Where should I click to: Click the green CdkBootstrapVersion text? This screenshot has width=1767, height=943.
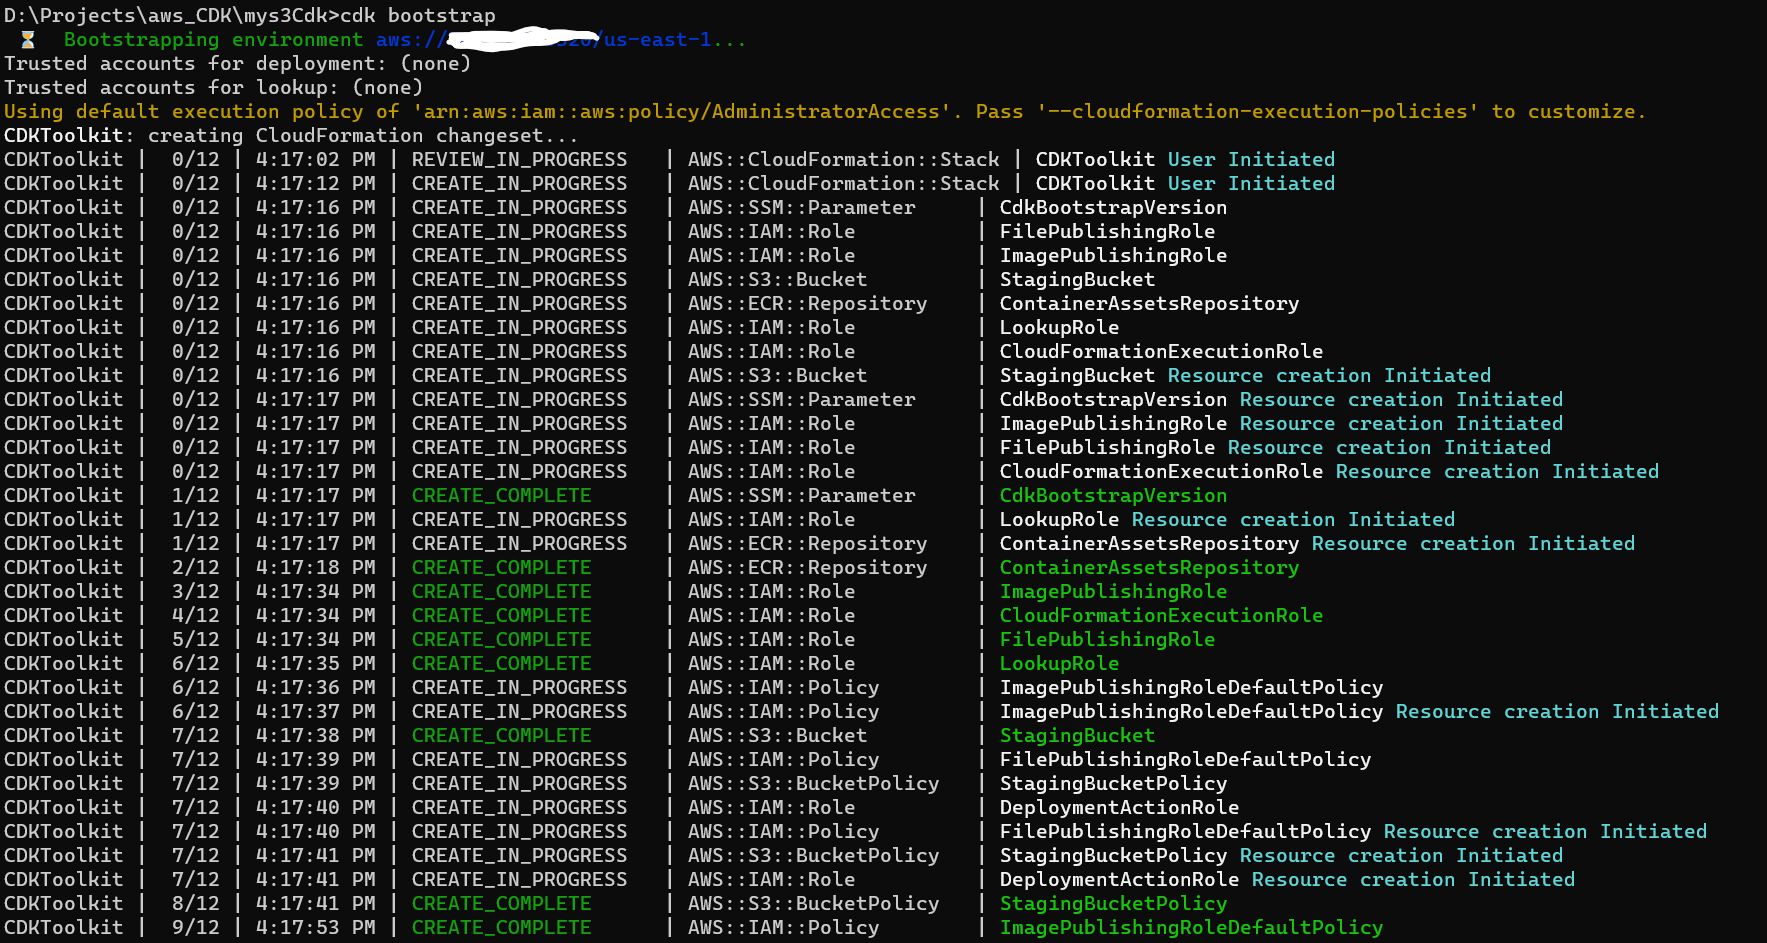pos(1113,496)
